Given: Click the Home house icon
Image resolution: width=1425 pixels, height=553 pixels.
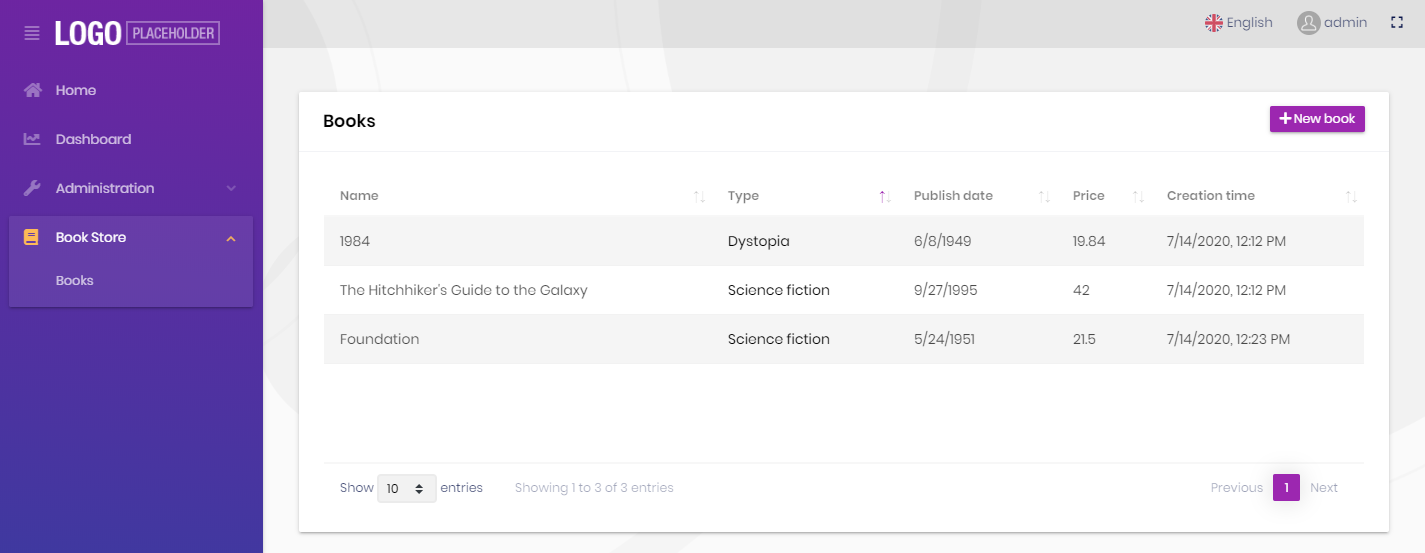Looking at the screenshot, I should click(x=33, y=90).
